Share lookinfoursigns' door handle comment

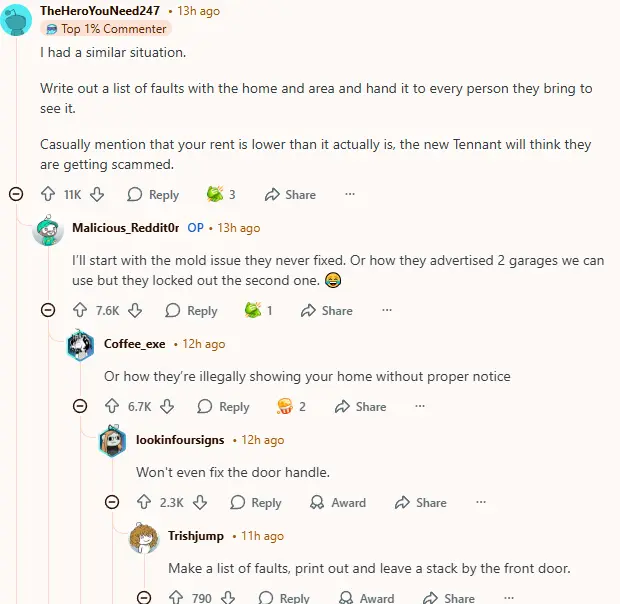click(x=421, y=503)
